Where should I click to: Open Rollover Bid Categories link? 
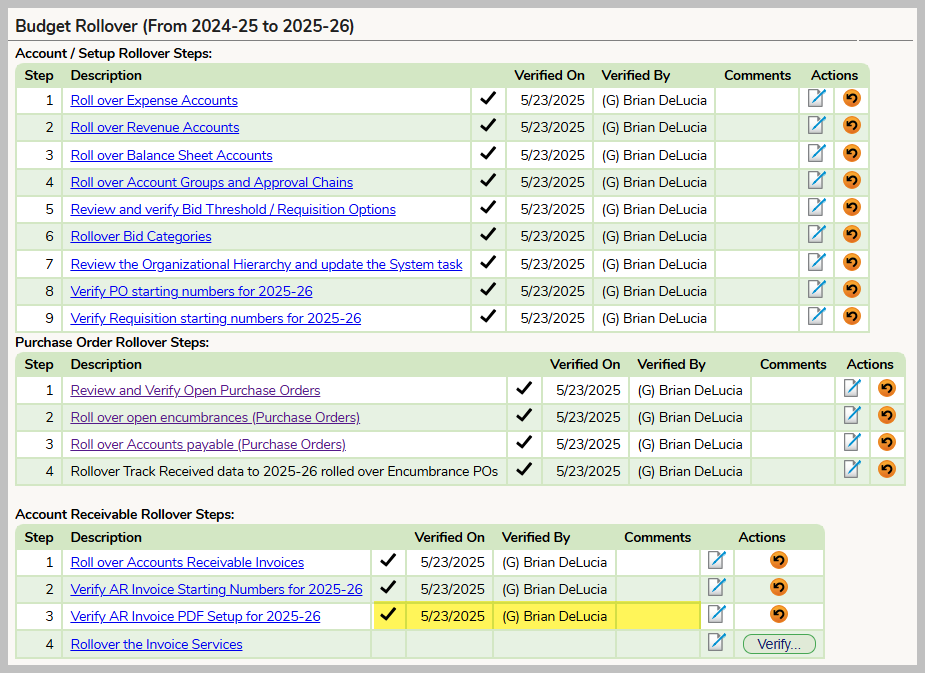coord(141,237)
